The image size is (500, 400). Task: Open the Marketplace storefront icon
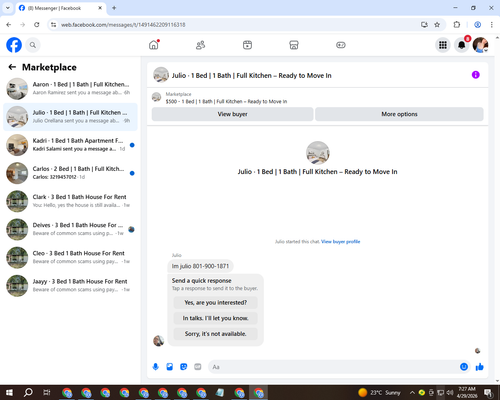click(294, 45)
